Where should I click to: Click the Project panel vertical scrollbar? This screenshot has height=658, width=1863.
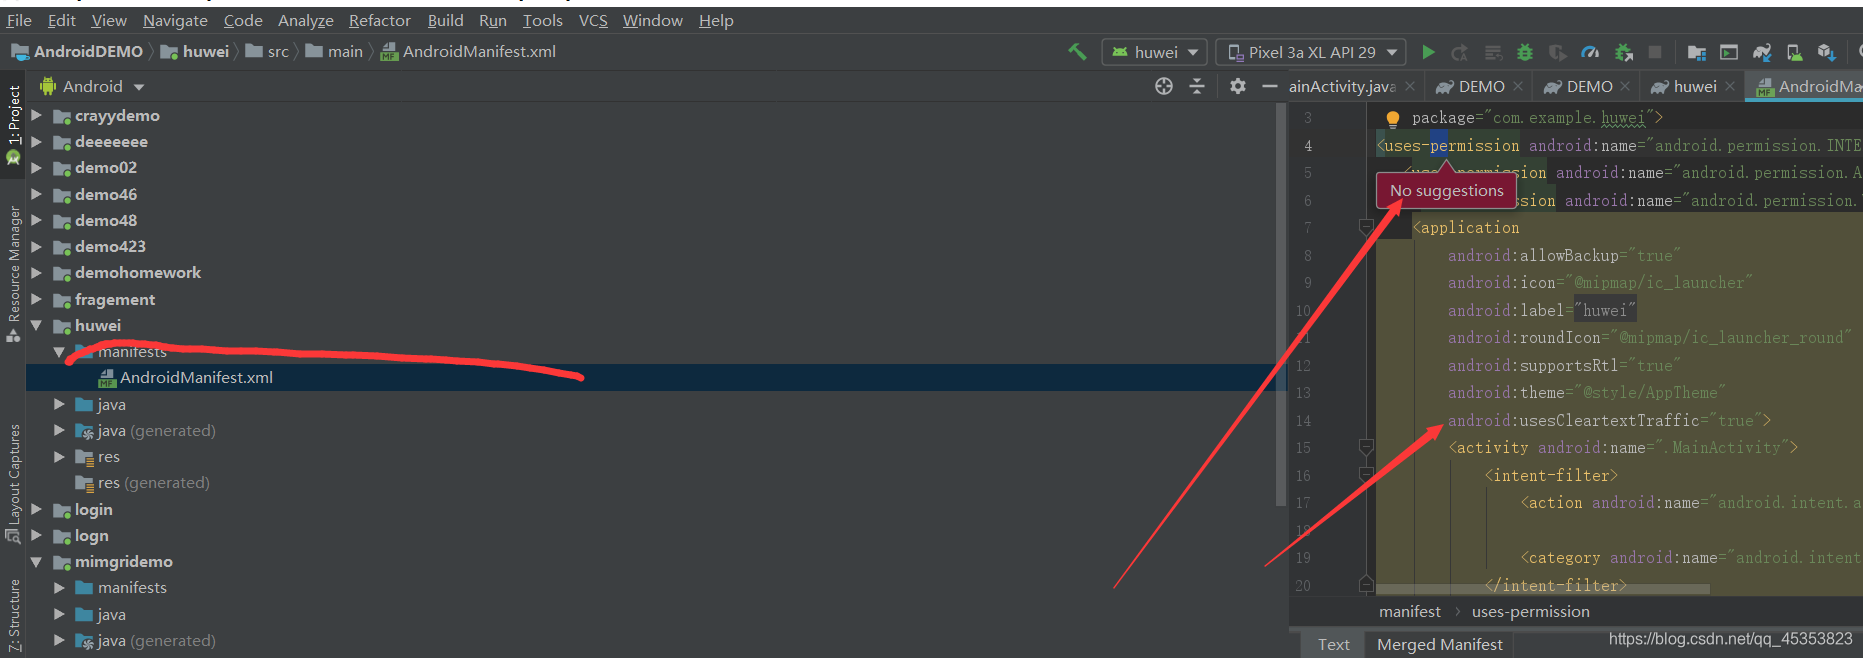[1281, 305]
